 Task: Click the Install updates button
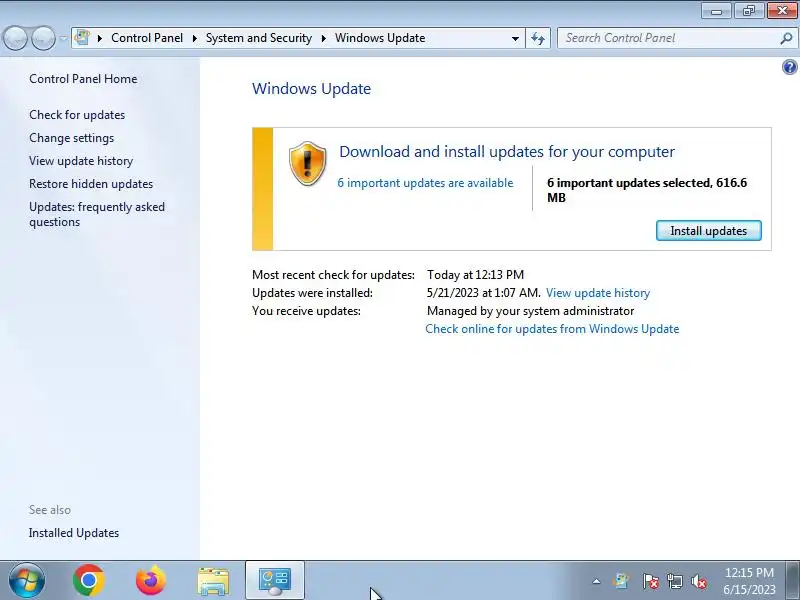[x=709, y=231]
